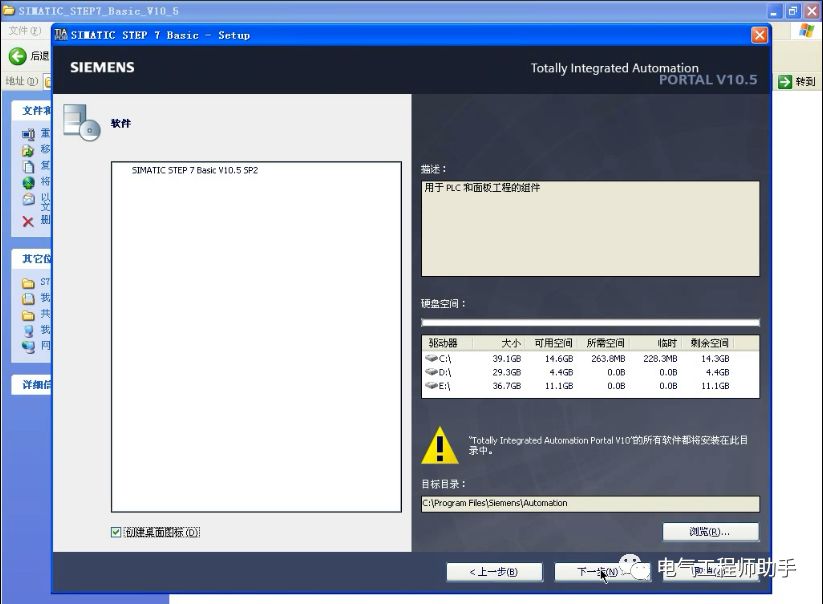Image resolution: width=823 pixels, height=604 pixels.
Task: Click Explorer sidebar globe publish icon
Action: pyautogui.click(x=28, y=183)
